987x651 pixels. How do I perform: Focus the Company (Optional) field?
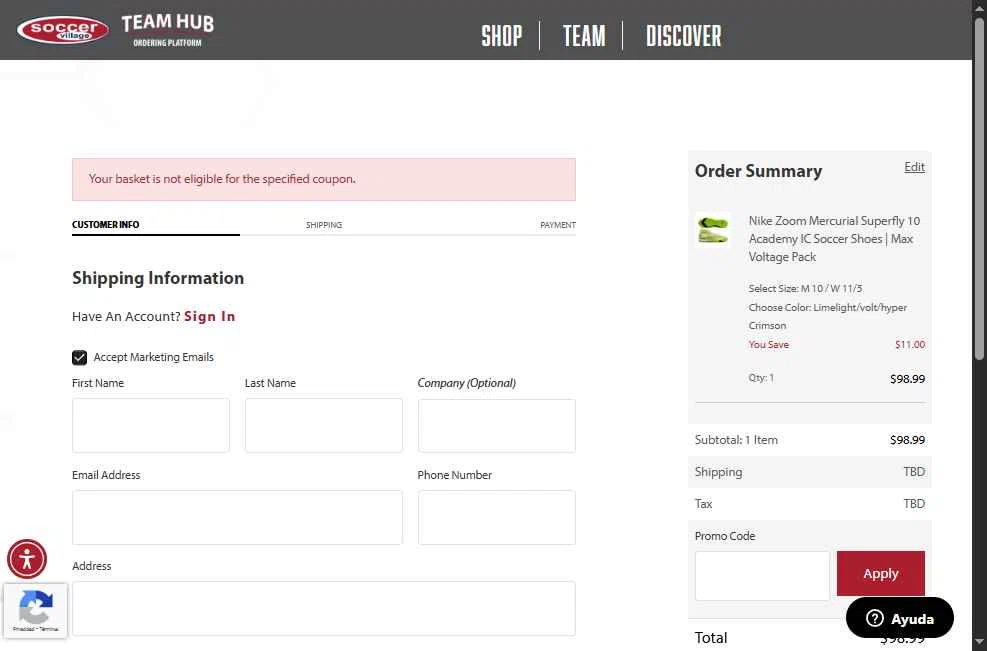tap(496, 425)
